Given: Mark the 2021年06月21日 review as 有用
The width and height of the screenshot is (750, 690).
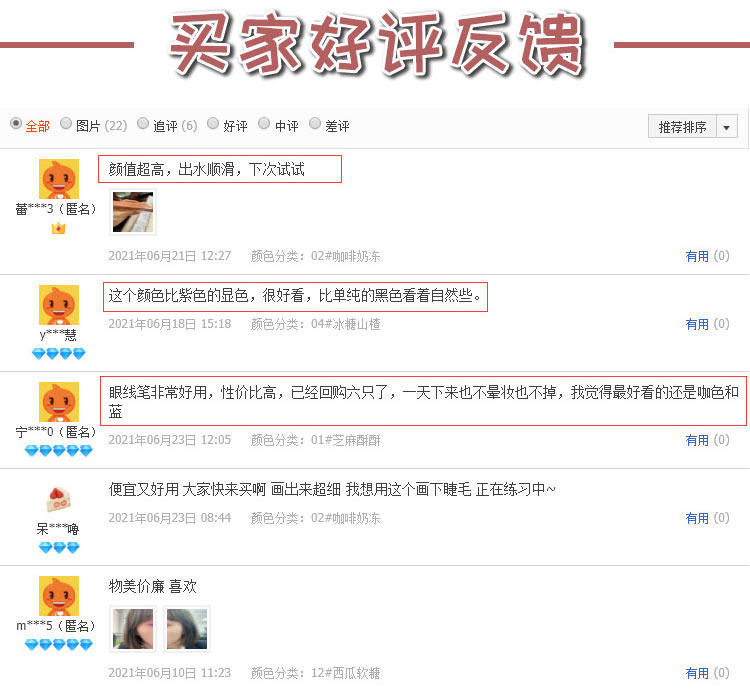Looking at the screenshot, I should 697,257.
